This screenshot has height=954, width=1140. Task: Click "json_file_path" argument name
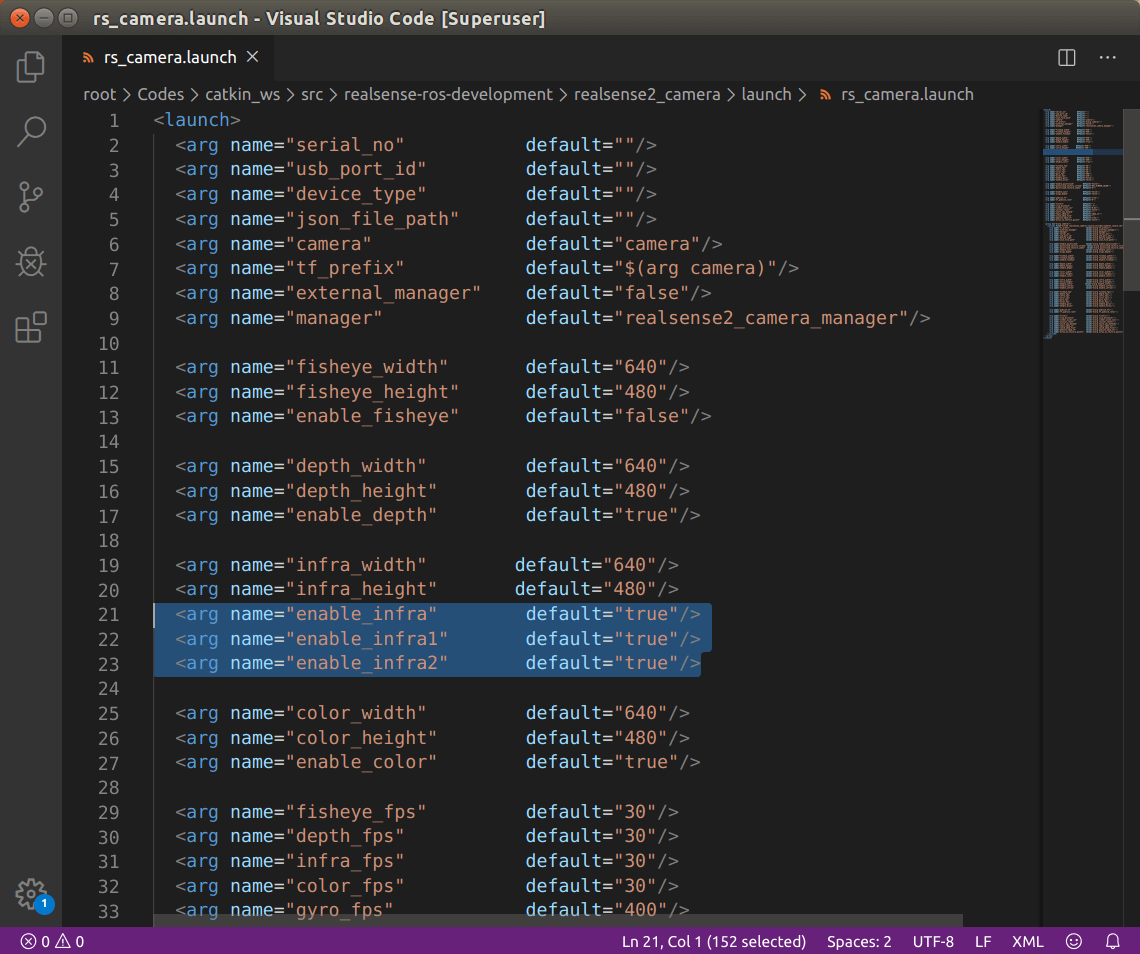point(372,219)
